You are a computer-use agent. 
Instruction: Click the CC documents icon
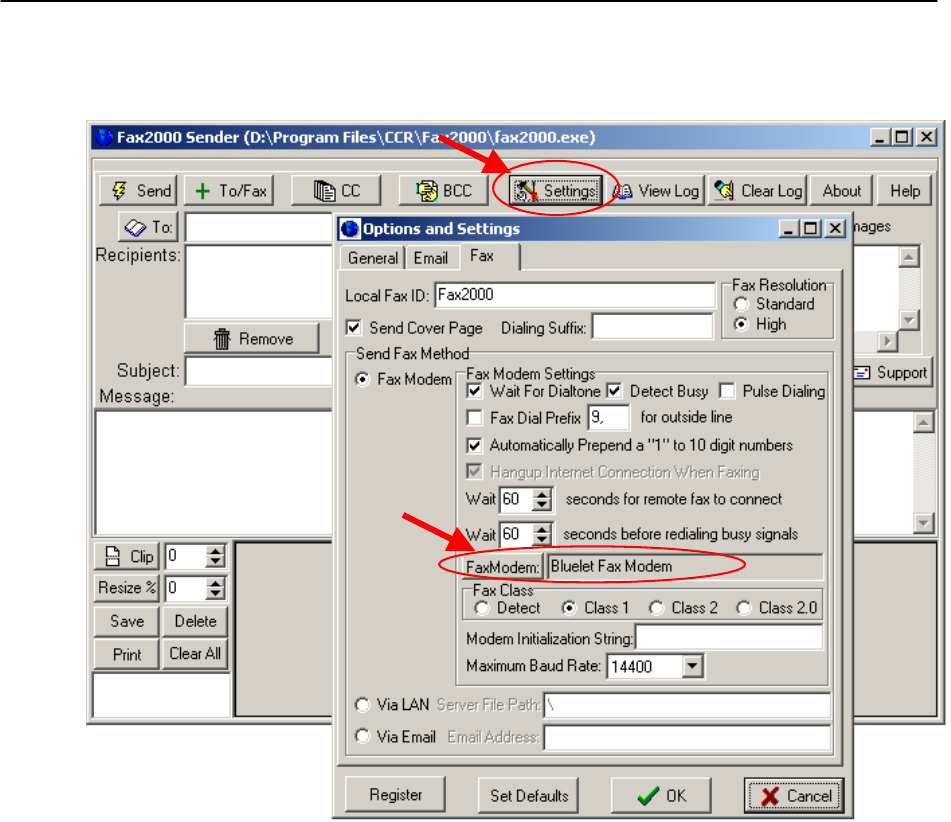click(x=324, y=191)
